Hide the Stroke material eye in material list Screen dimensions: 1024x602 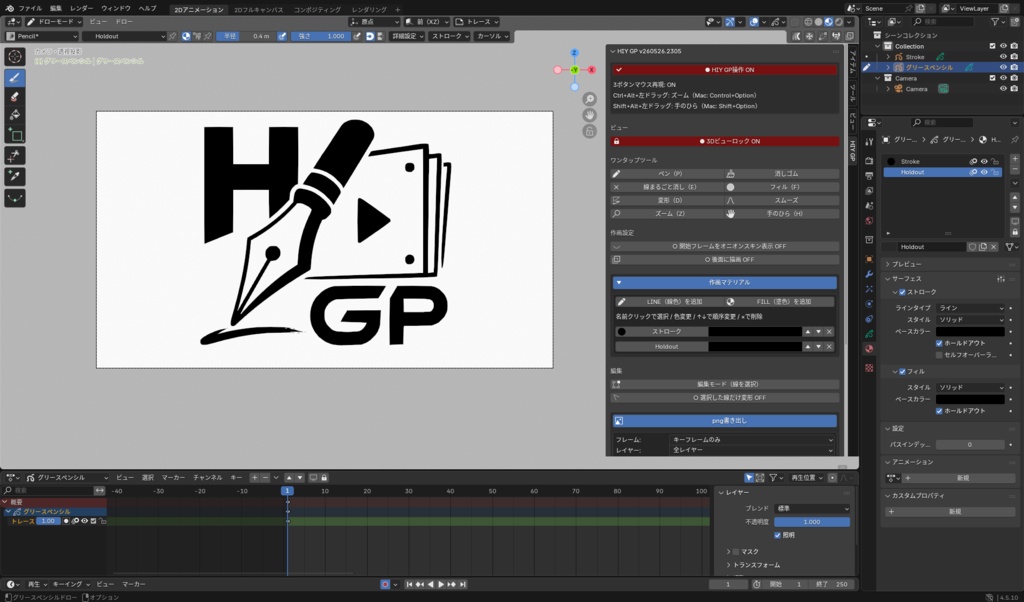coord(984,161)
